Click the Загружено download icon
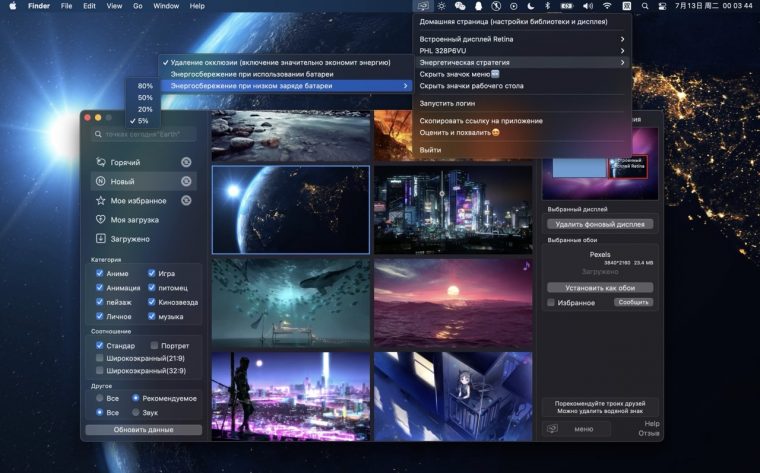Image resolution: width=760 pixels, height=473 pixels. click(101, 239)
